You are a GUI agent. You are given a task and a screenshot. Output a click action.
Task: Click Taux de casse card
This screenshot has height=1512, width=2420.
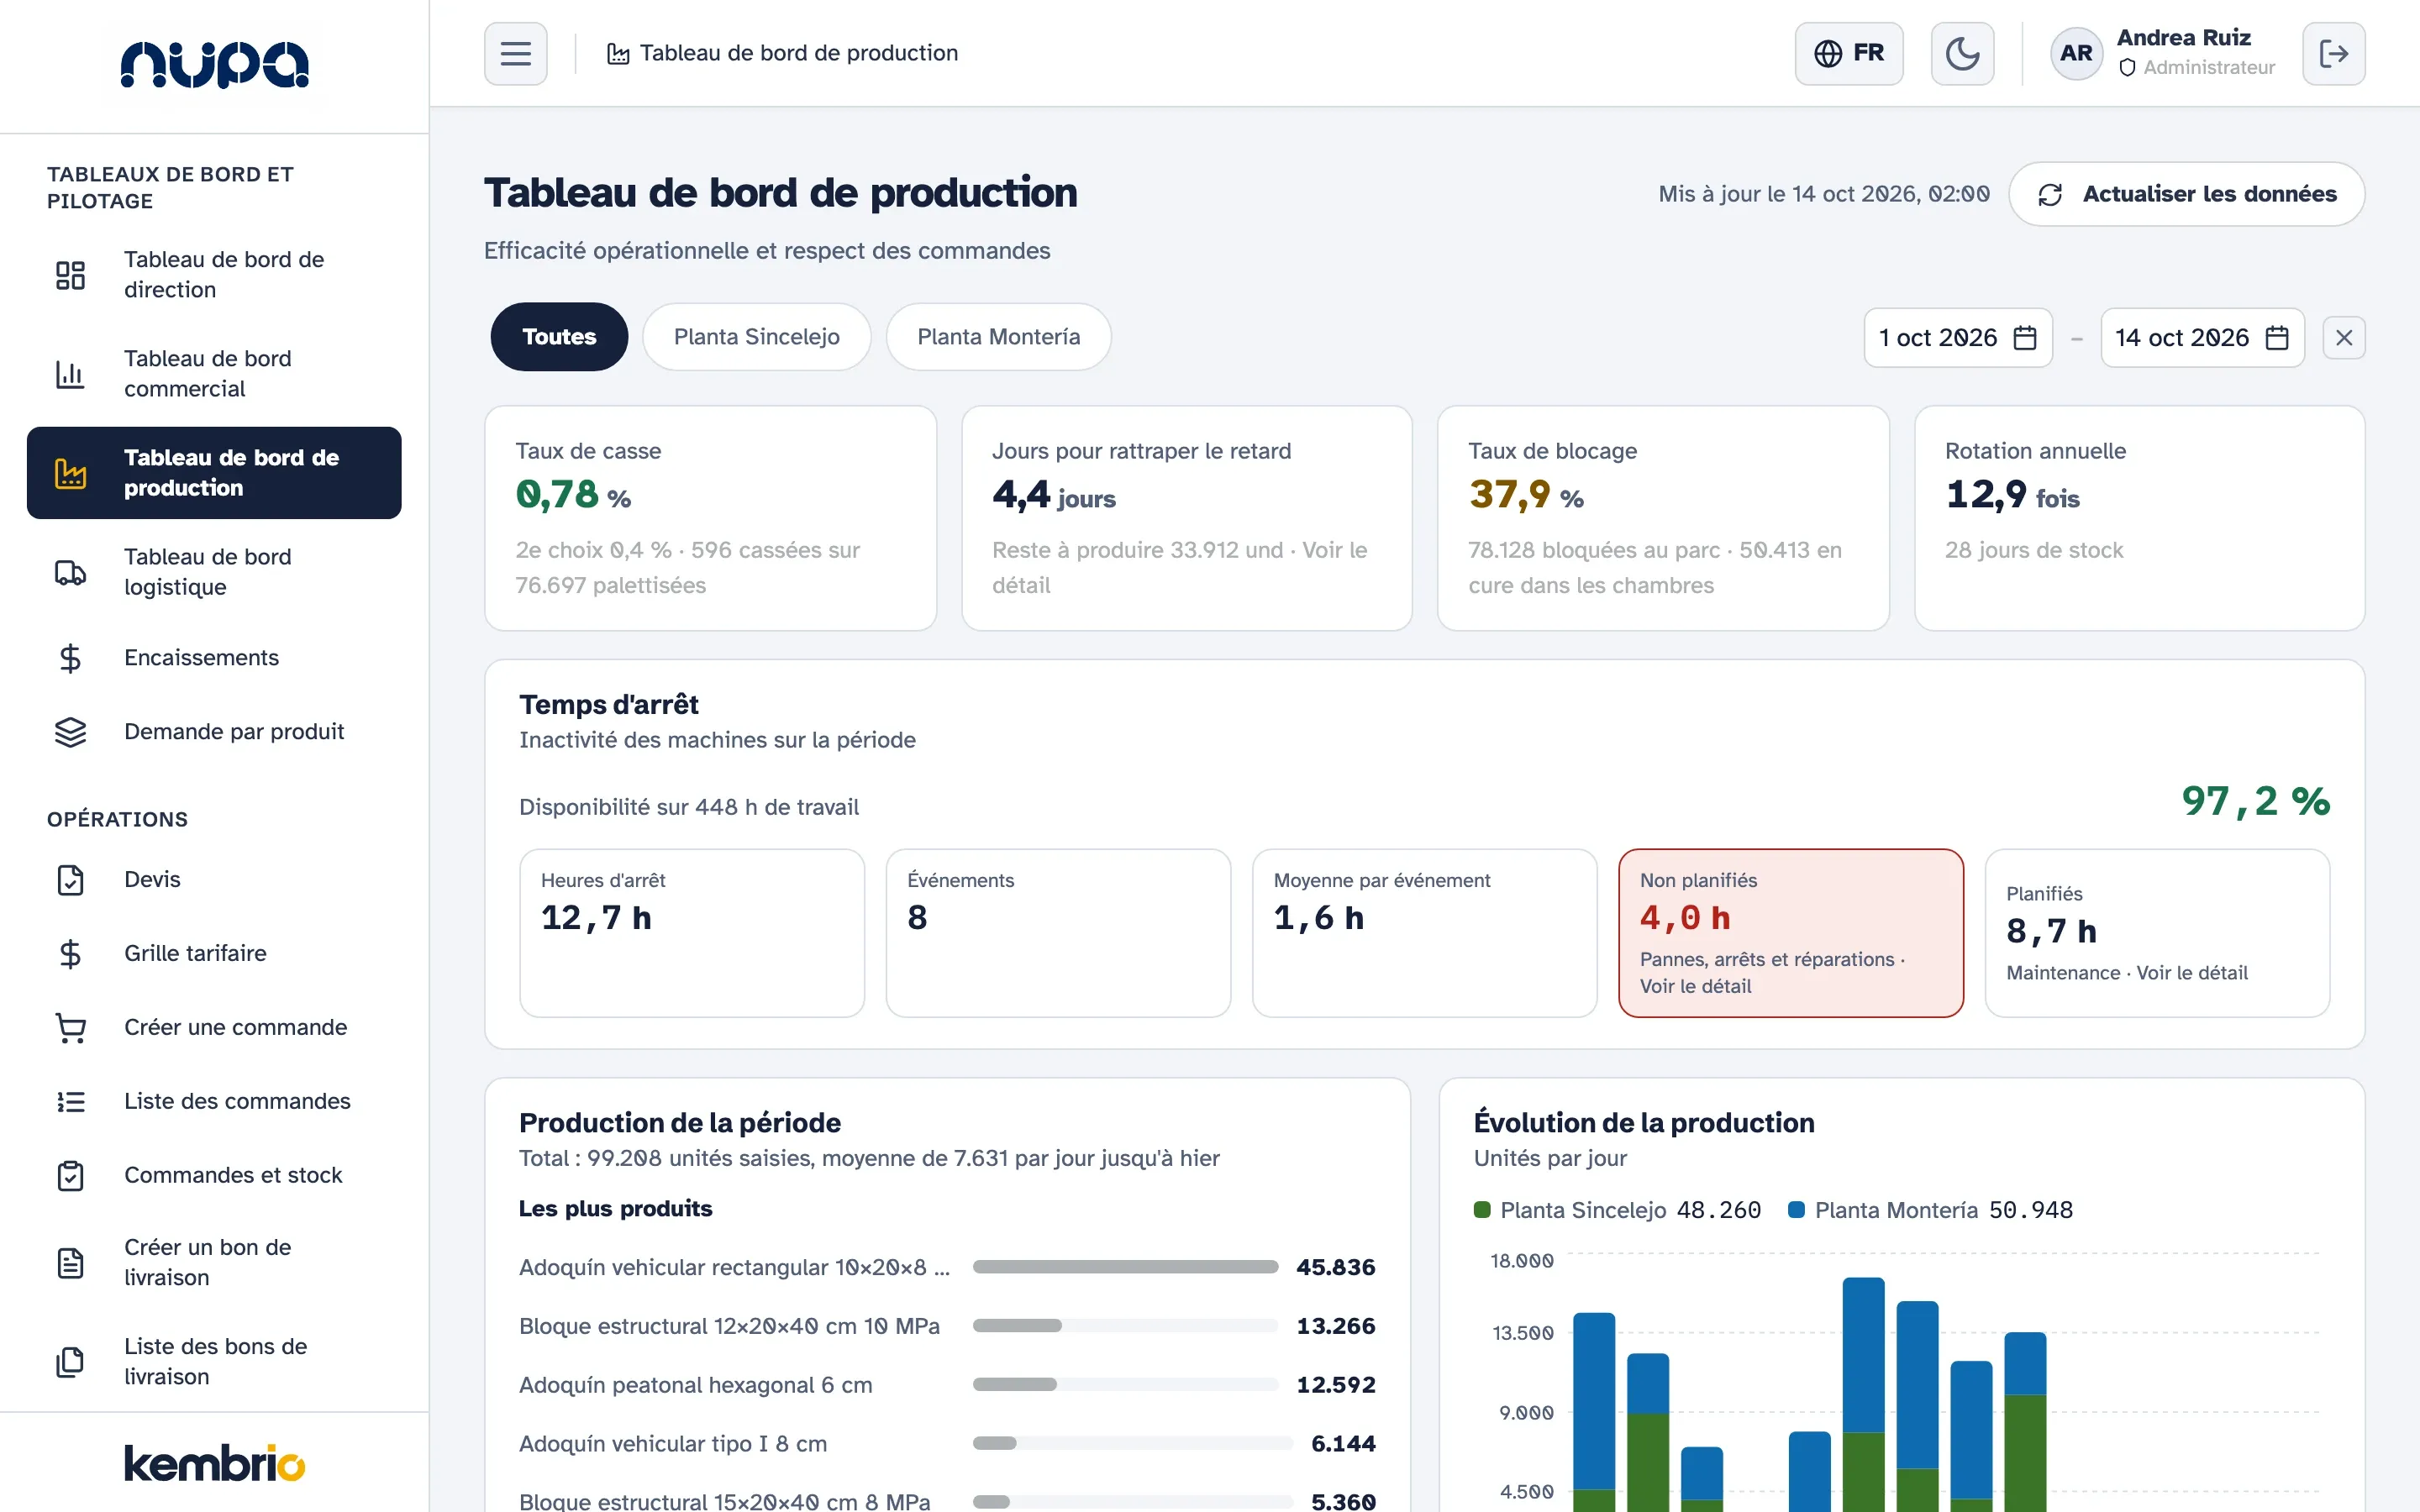click(x=710, y=518)
